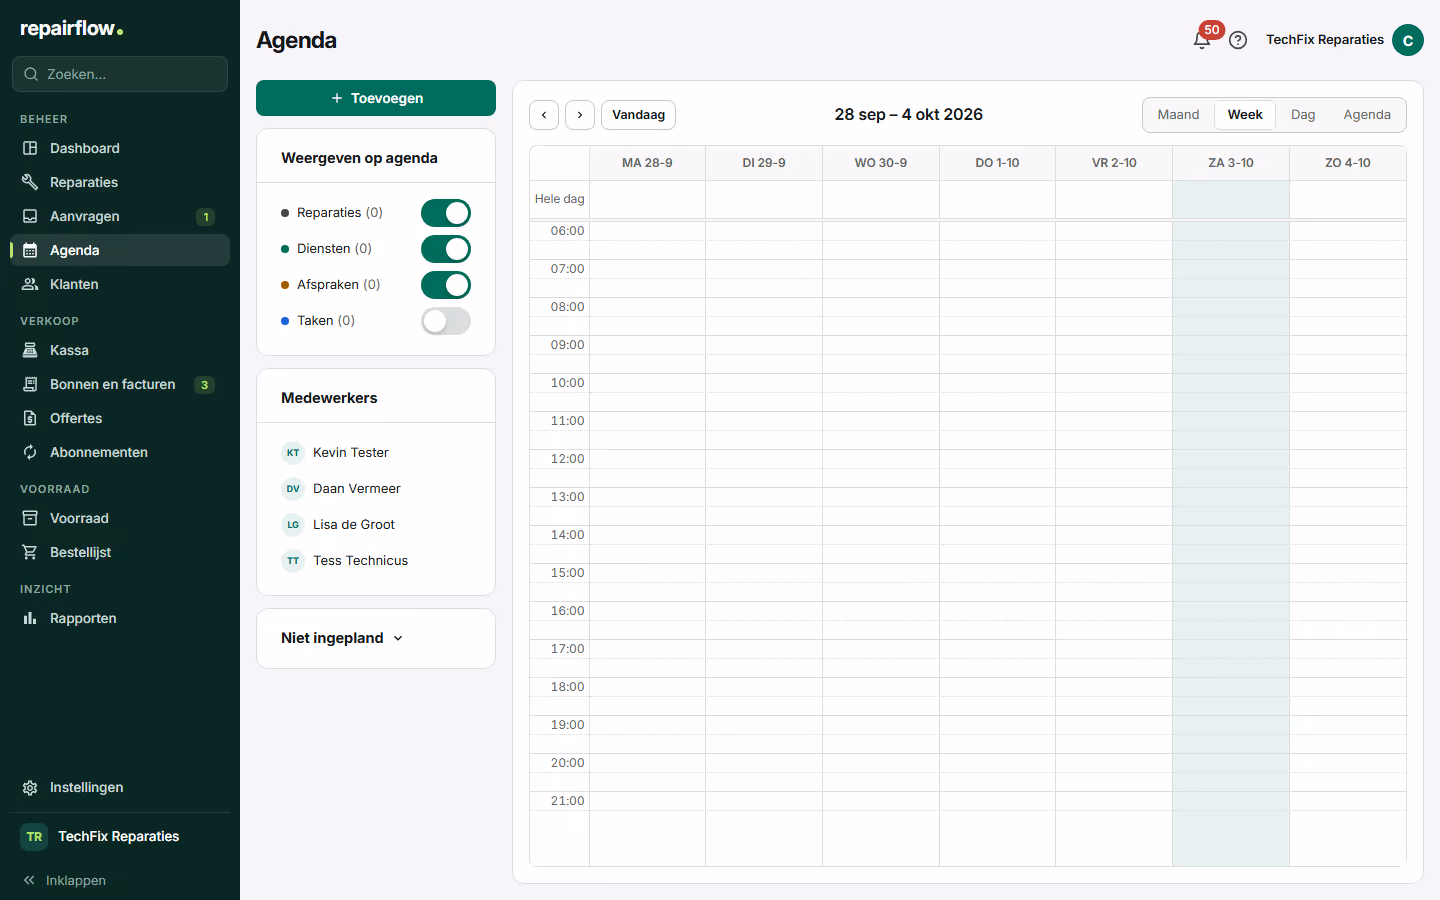
Task: Switch to Dag view
Action: [x=1303, y=115]
